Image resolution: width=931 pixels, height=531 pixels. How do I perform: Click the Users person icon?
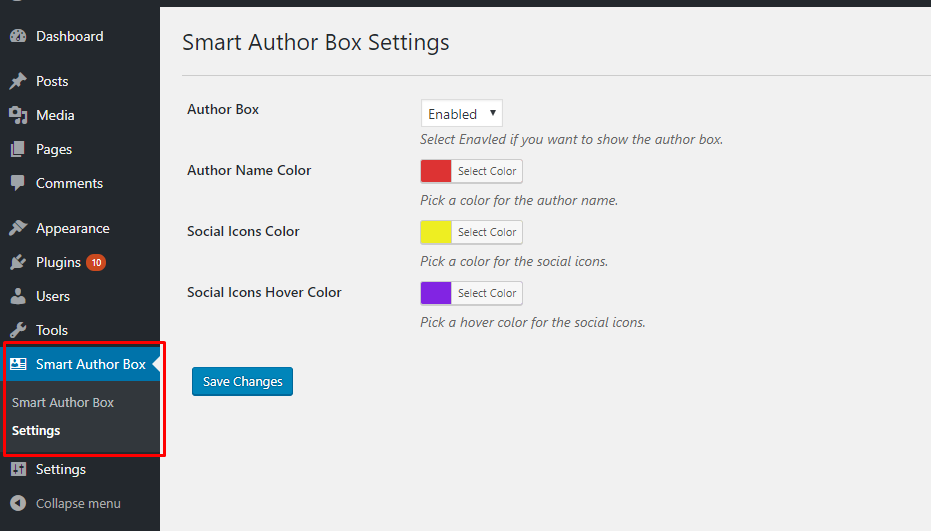(18, 296)
